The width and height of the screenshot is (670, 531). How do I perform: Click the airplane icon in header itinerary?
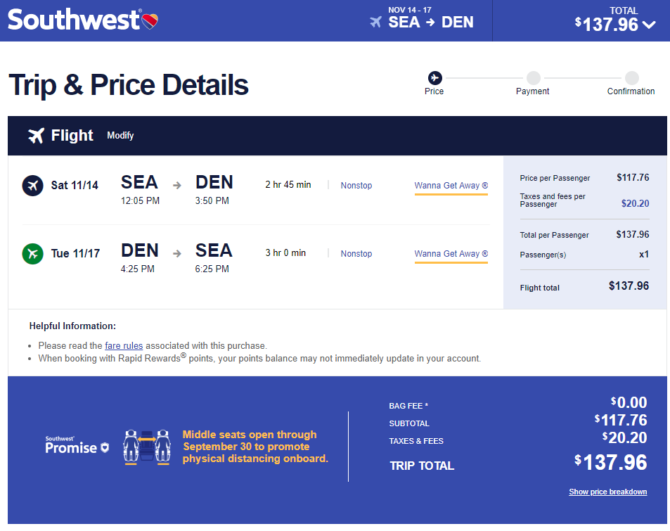coord(376,22)
